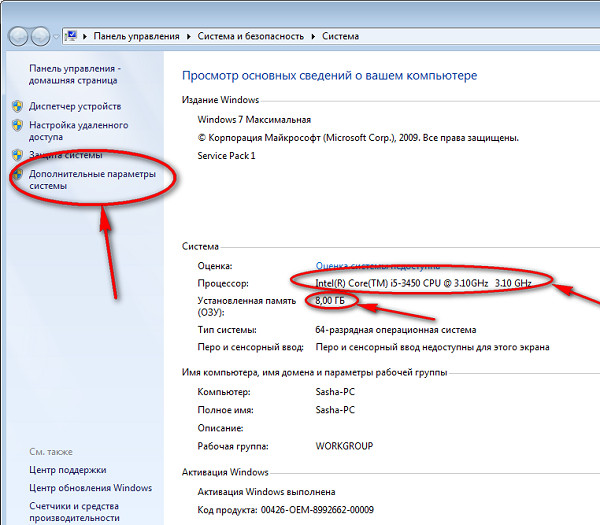This screenshot has height=525, width=600.
Task: Click Перо и сенсорный ввод недоступны value
Action: (432, 347)
